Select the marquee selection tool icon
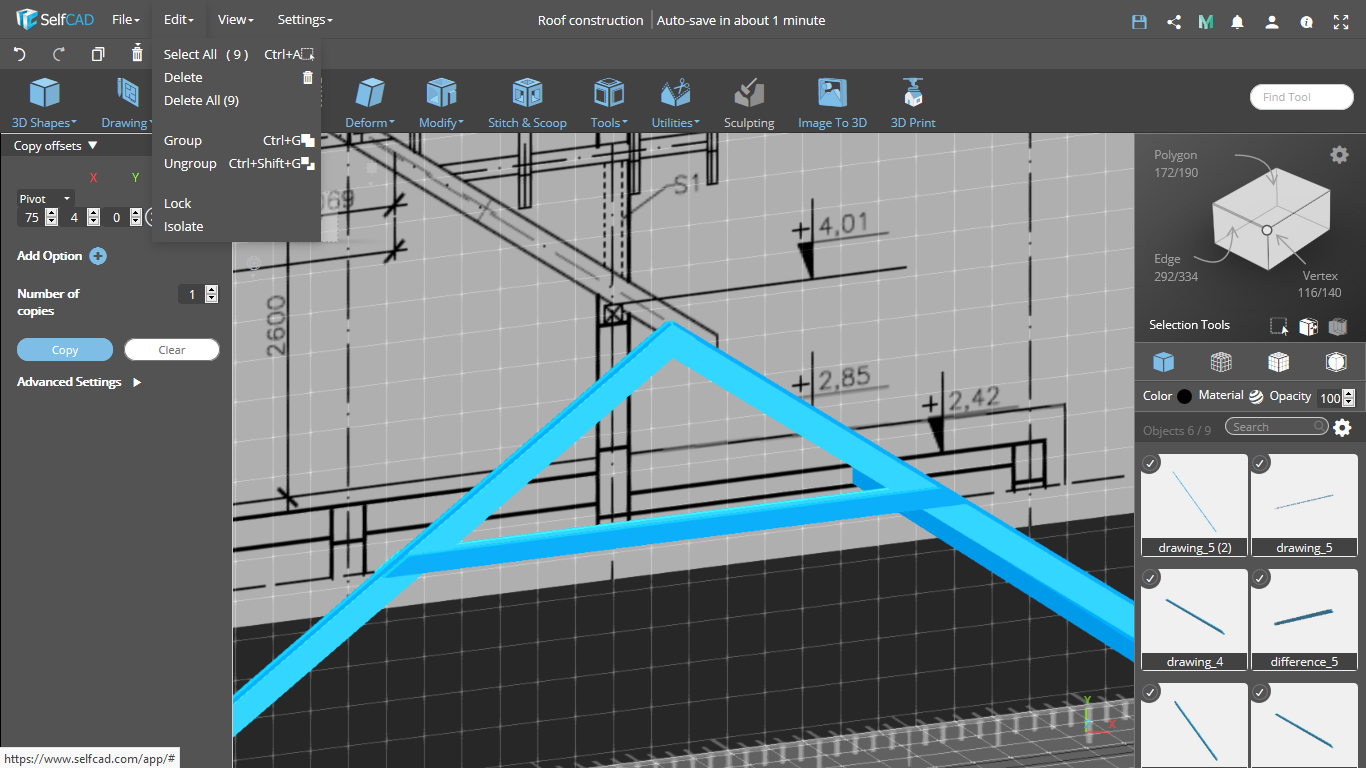The height and width of the screenshot is (768, 1366). (1279, 326)
